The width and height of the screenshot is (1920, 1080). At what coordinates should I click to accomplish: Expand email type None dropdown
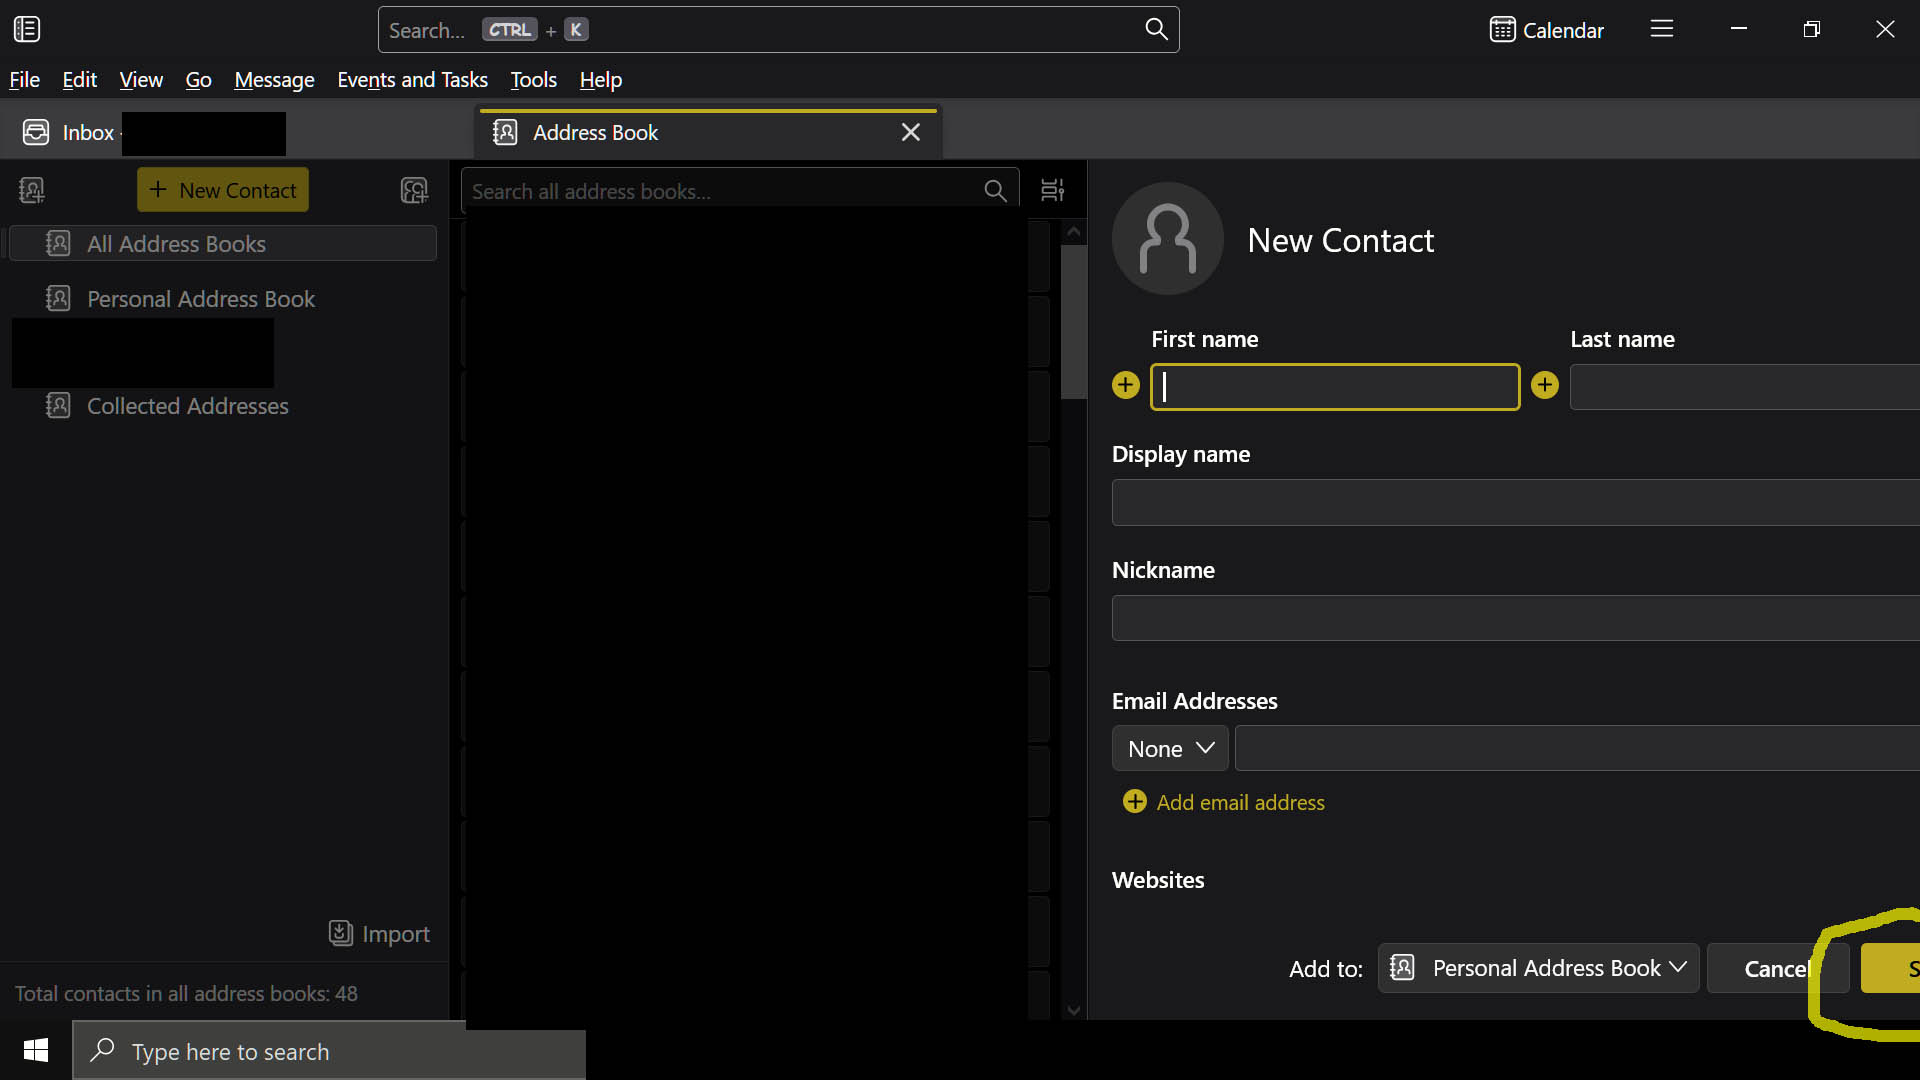pyautogui.click(x=1170, y=749)
